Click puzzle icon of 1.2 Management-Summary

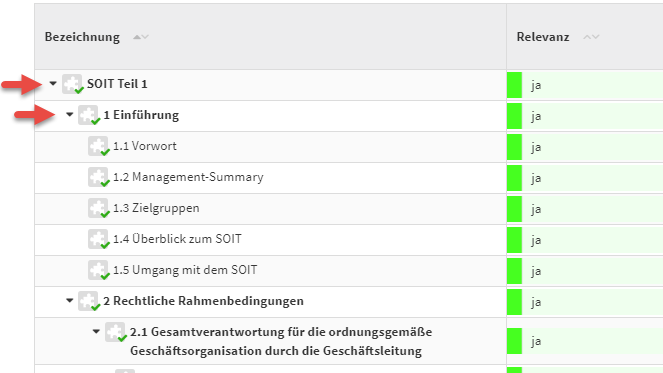(x=99, y=177)
